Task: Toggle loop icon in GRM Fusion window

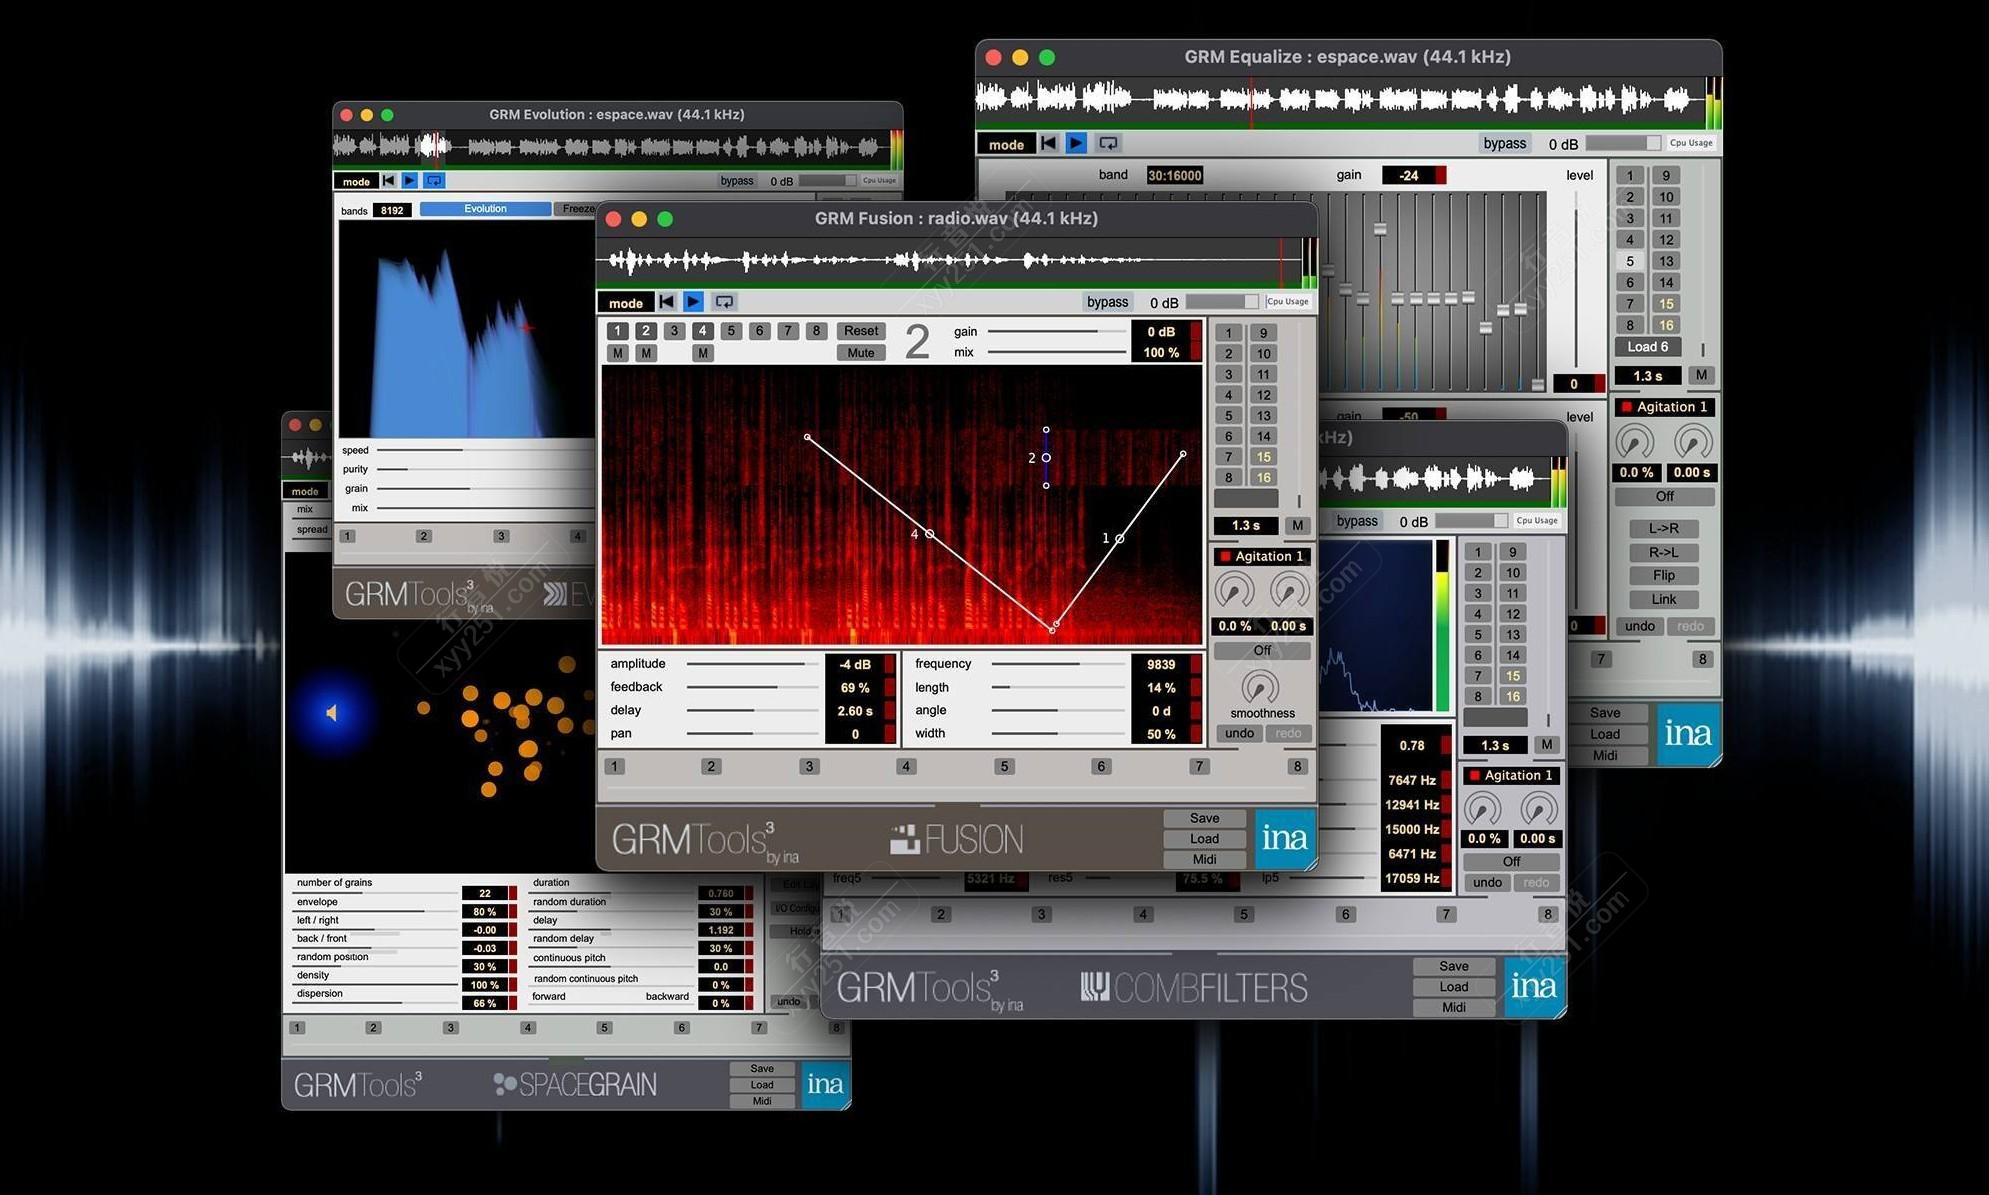Action: tap(724, 302)
